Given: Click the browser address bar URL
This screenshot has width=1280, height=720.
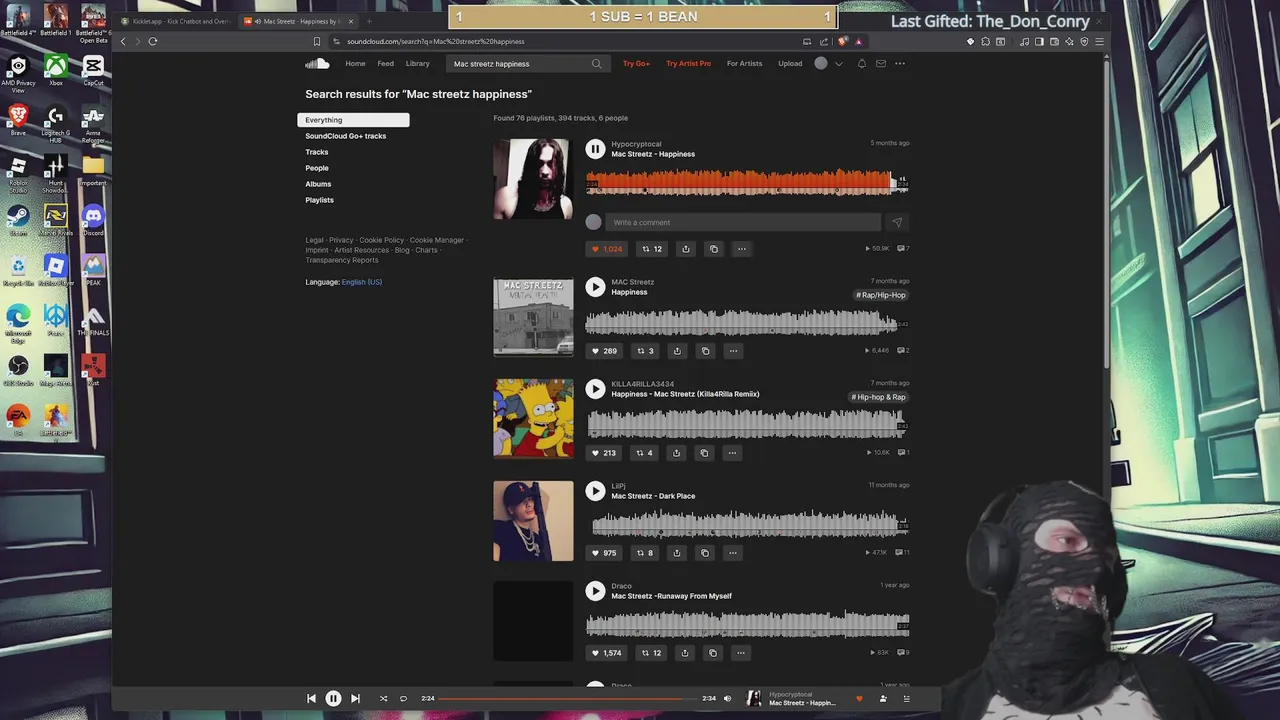Looking at the screenshot, I should pos(436,41).
